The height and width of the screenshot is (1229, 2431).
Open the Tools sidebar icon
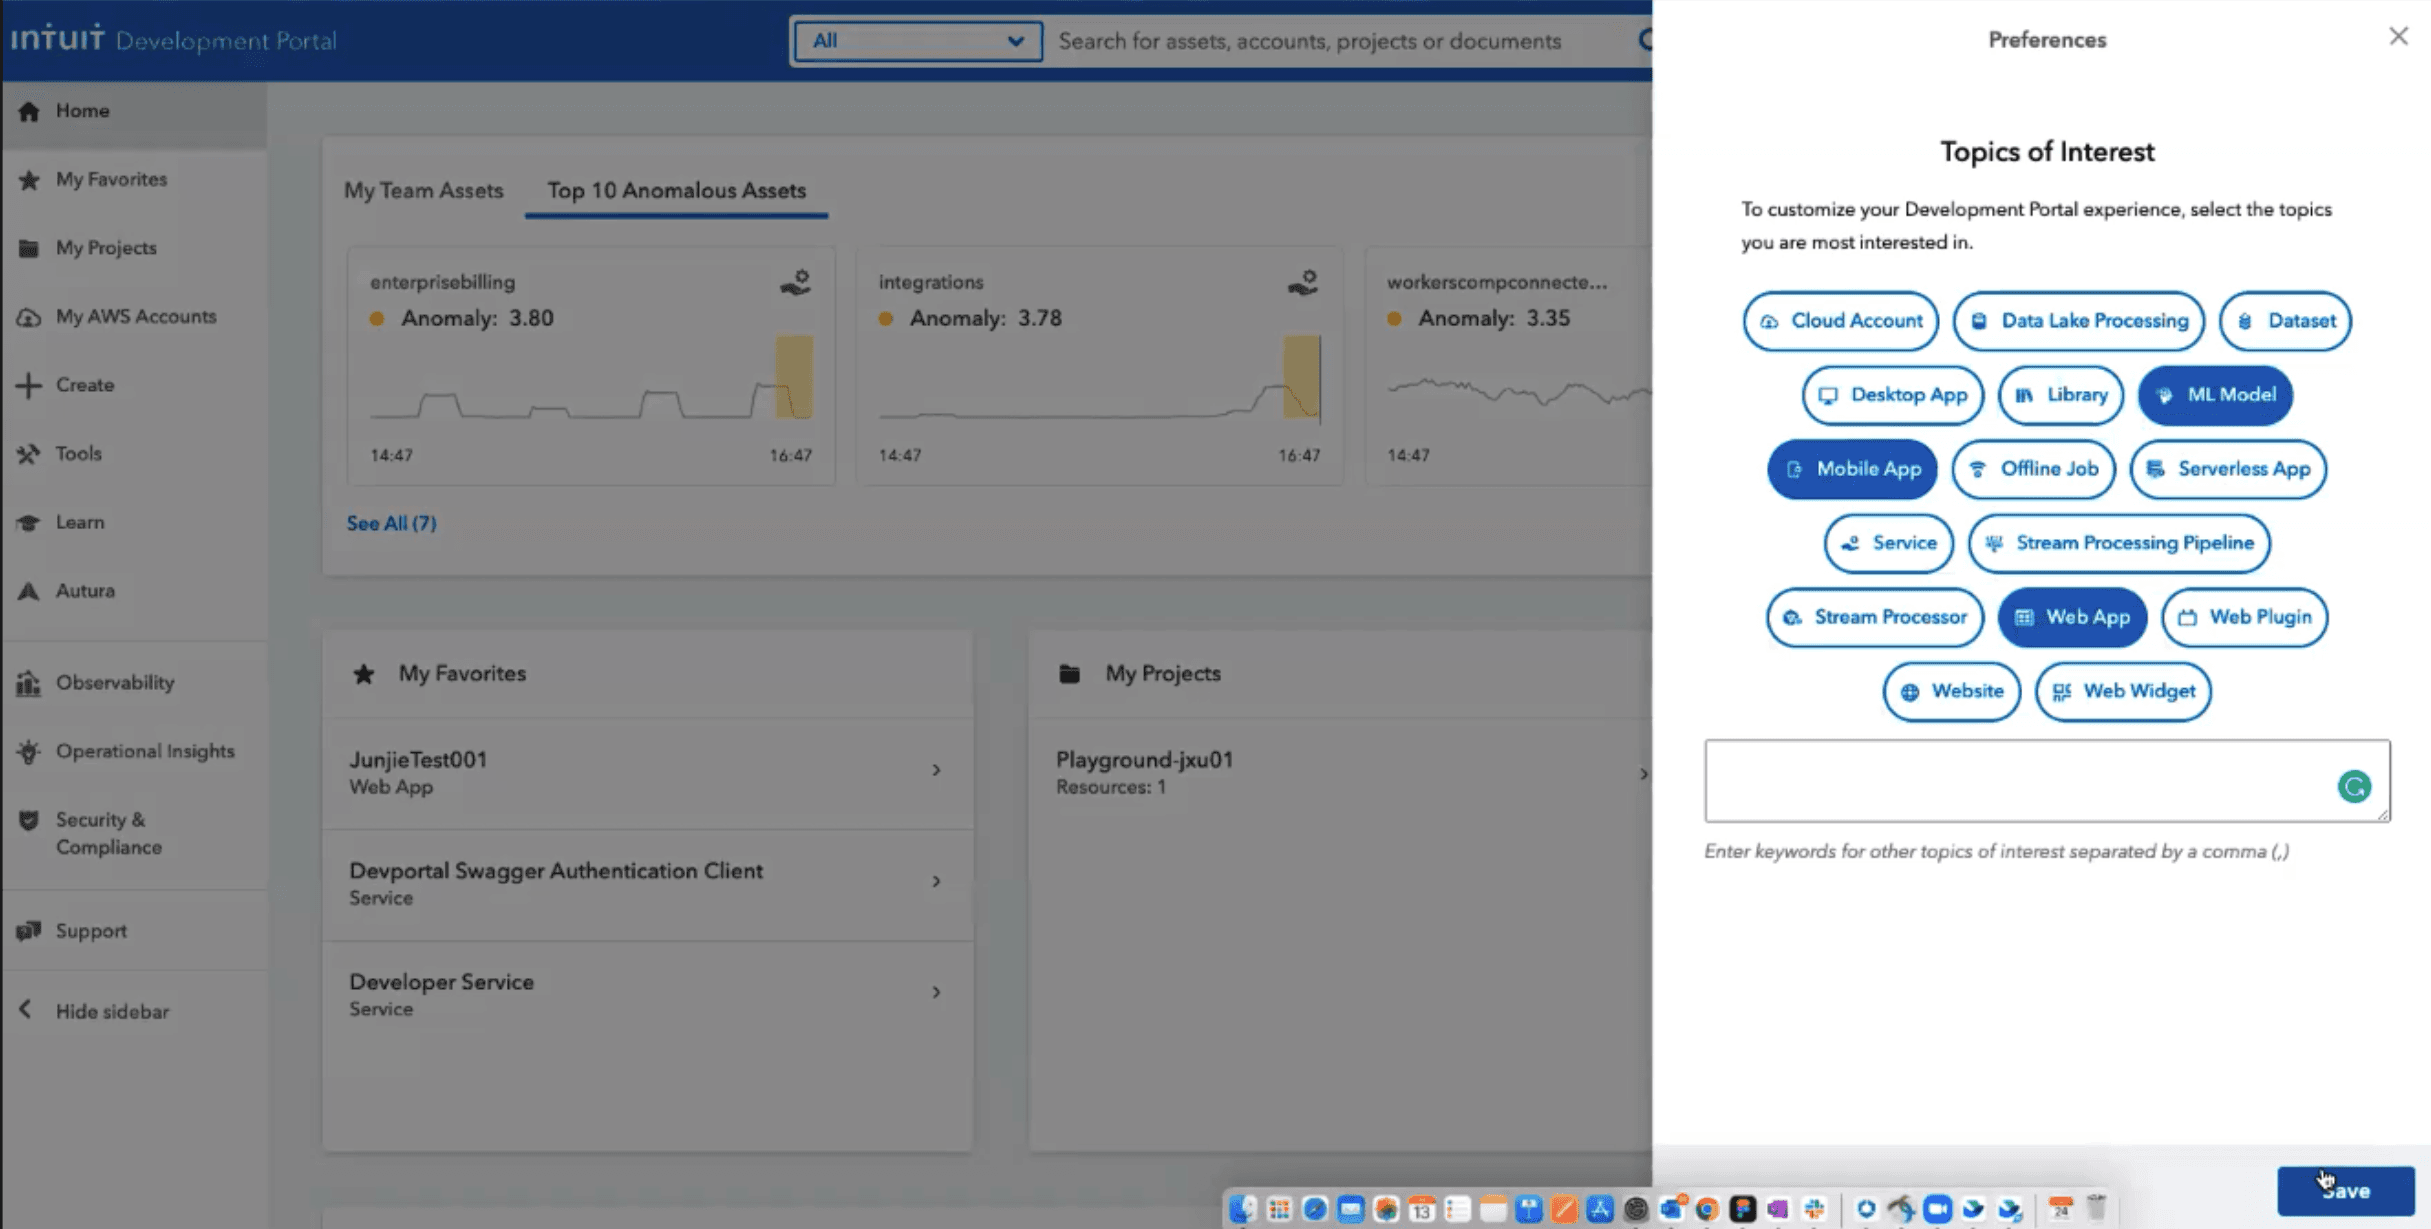pos(28,454)
